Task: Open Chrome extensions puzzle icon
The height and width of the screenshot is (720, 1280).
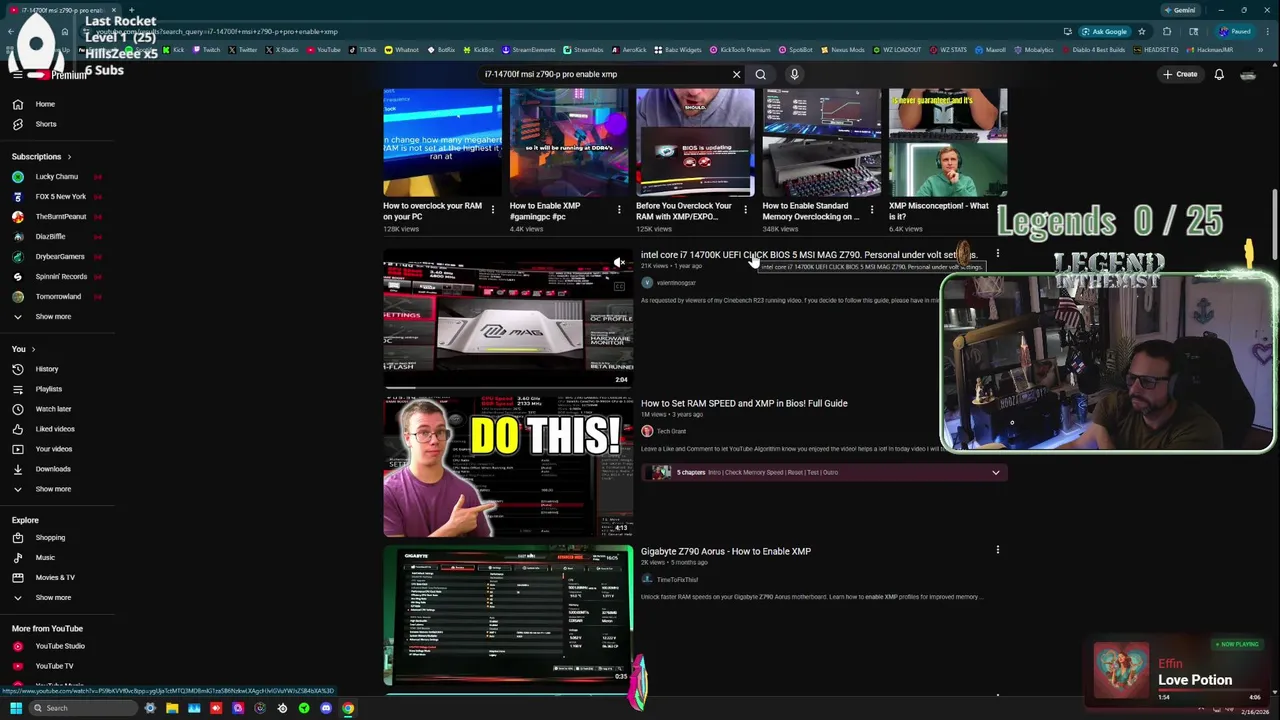Action: coord(1167,31)
